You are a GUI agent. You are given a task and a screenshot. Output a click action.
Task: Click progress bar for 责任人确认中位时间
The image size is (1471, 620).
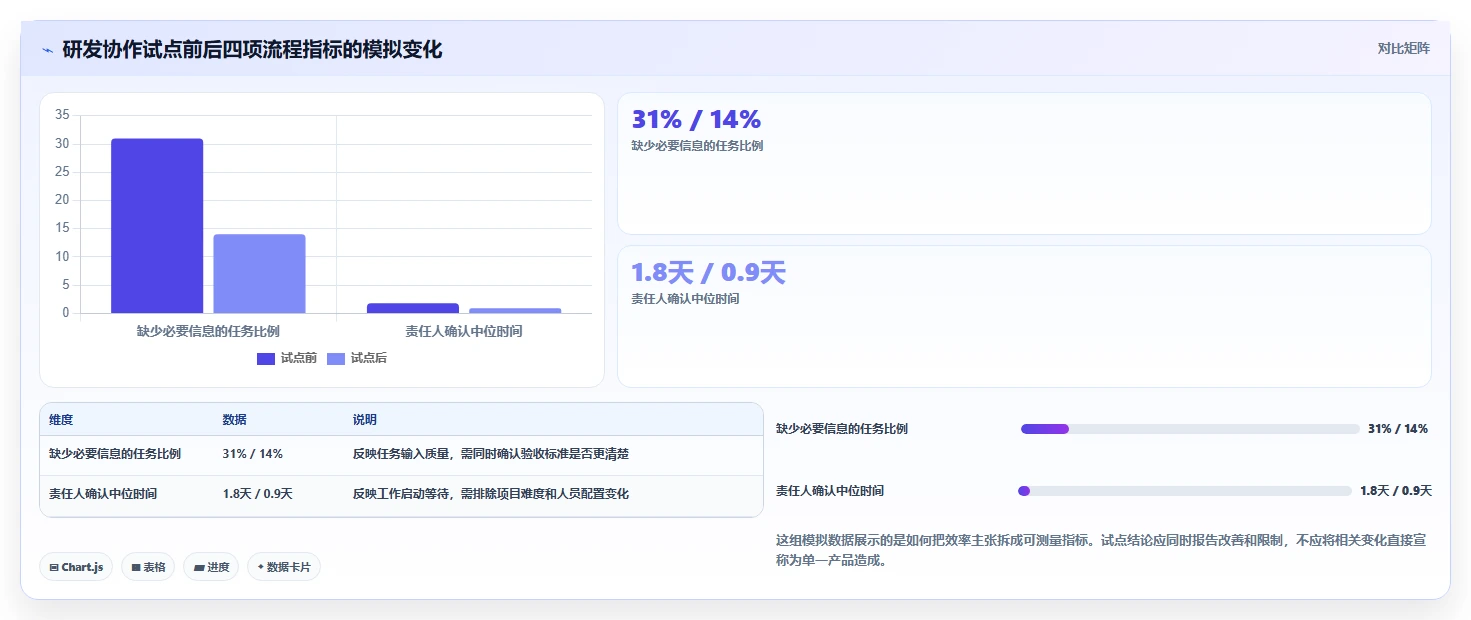[1184, 491]
